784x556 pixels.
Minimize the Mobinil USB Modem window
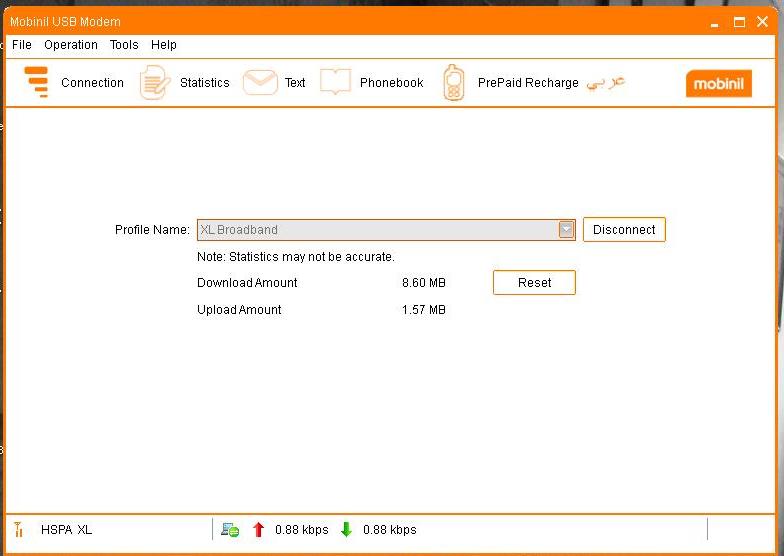714,23
